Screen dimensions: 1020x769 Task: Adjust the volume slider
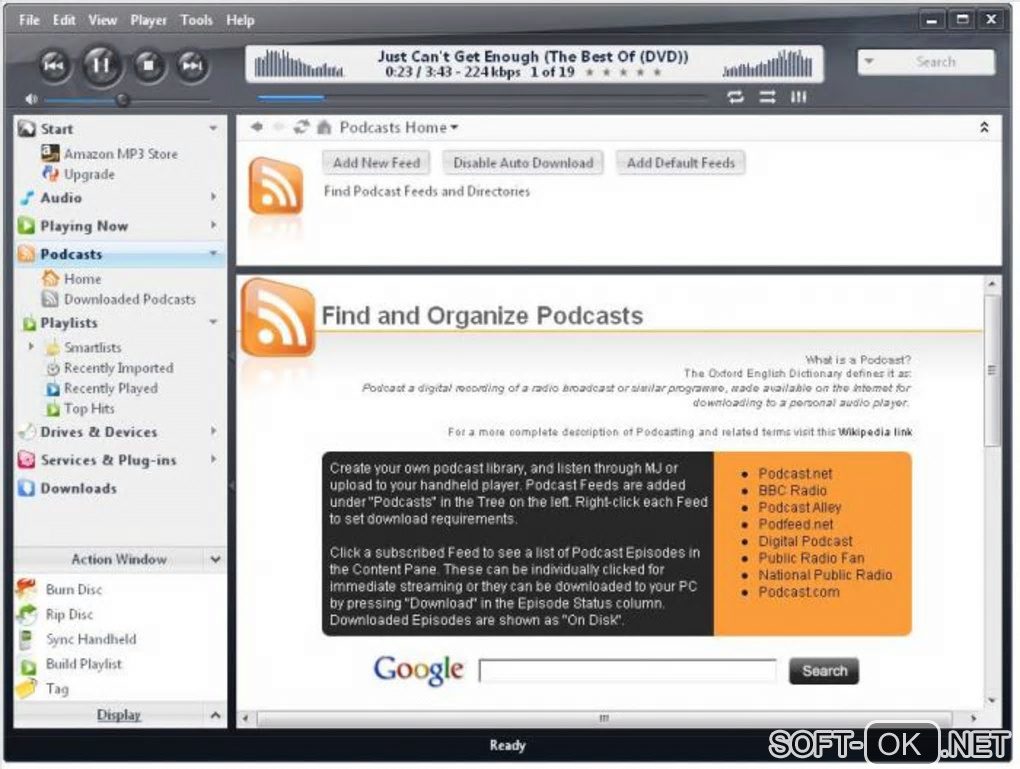click(x=128, y=100)
